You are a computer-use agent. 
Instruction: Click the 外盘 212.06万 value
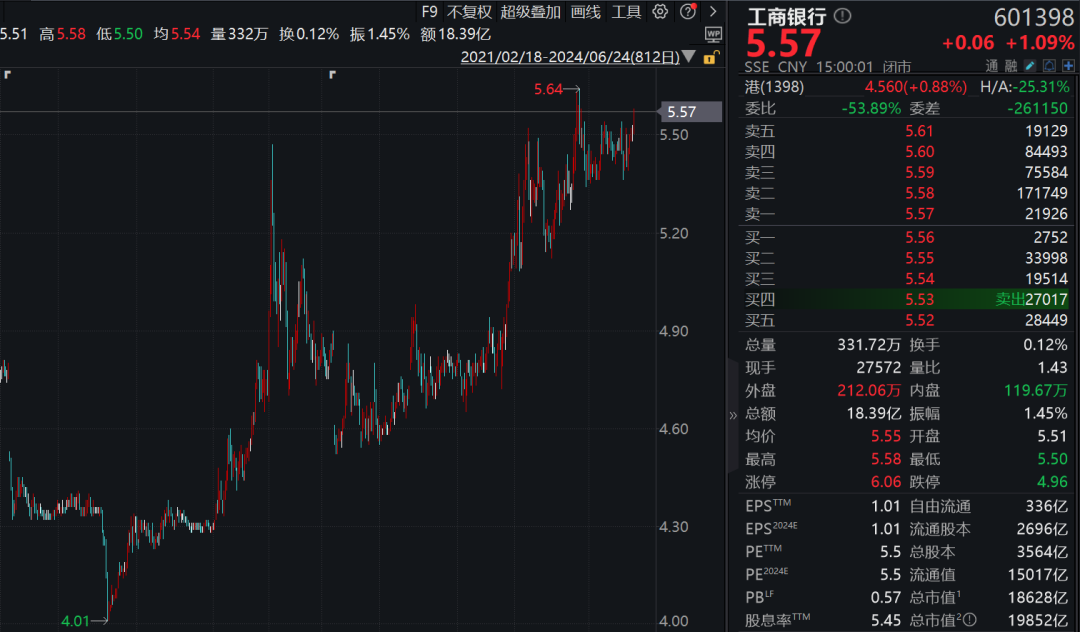click(x=869, y=390)
